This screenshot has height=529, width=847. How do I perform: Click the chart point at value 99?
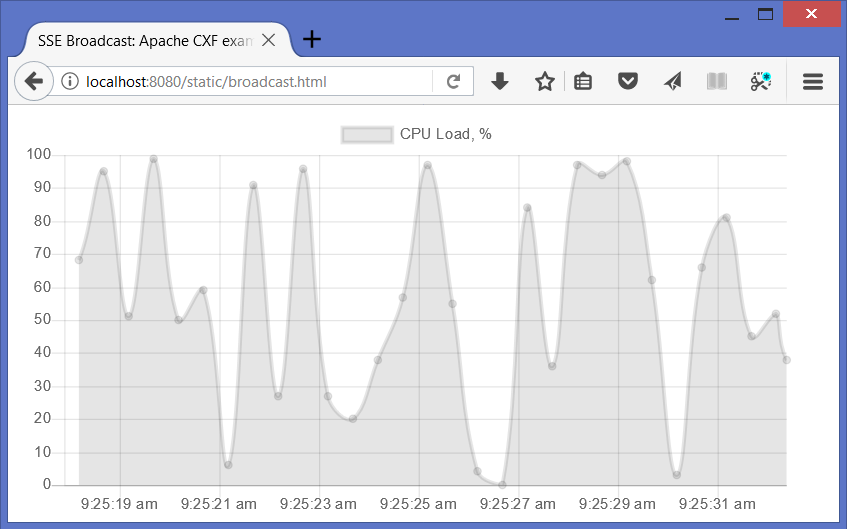point(153,159)
